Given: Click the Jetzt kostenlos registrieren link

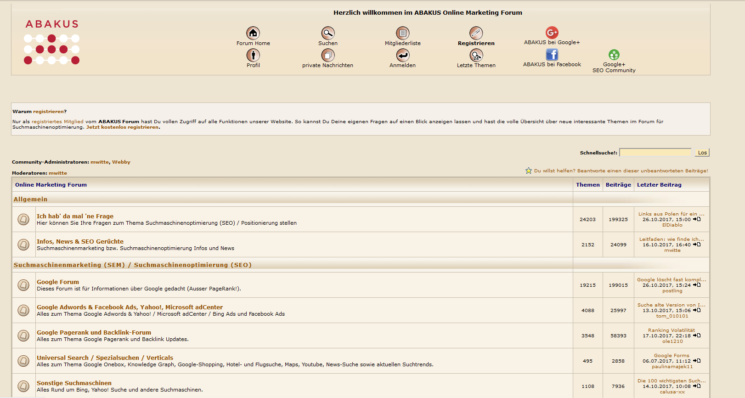Looking at the screenshot, I should pos(123,127).
